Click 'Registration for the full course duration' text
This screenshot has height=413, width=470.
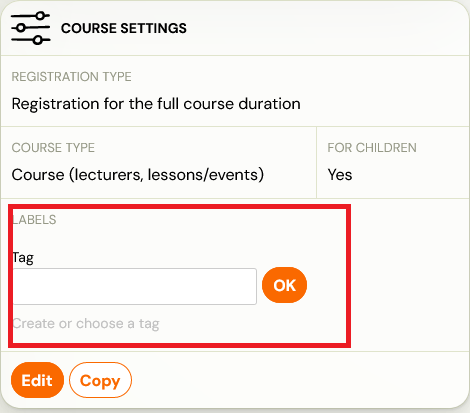click(x=156, y=104)
